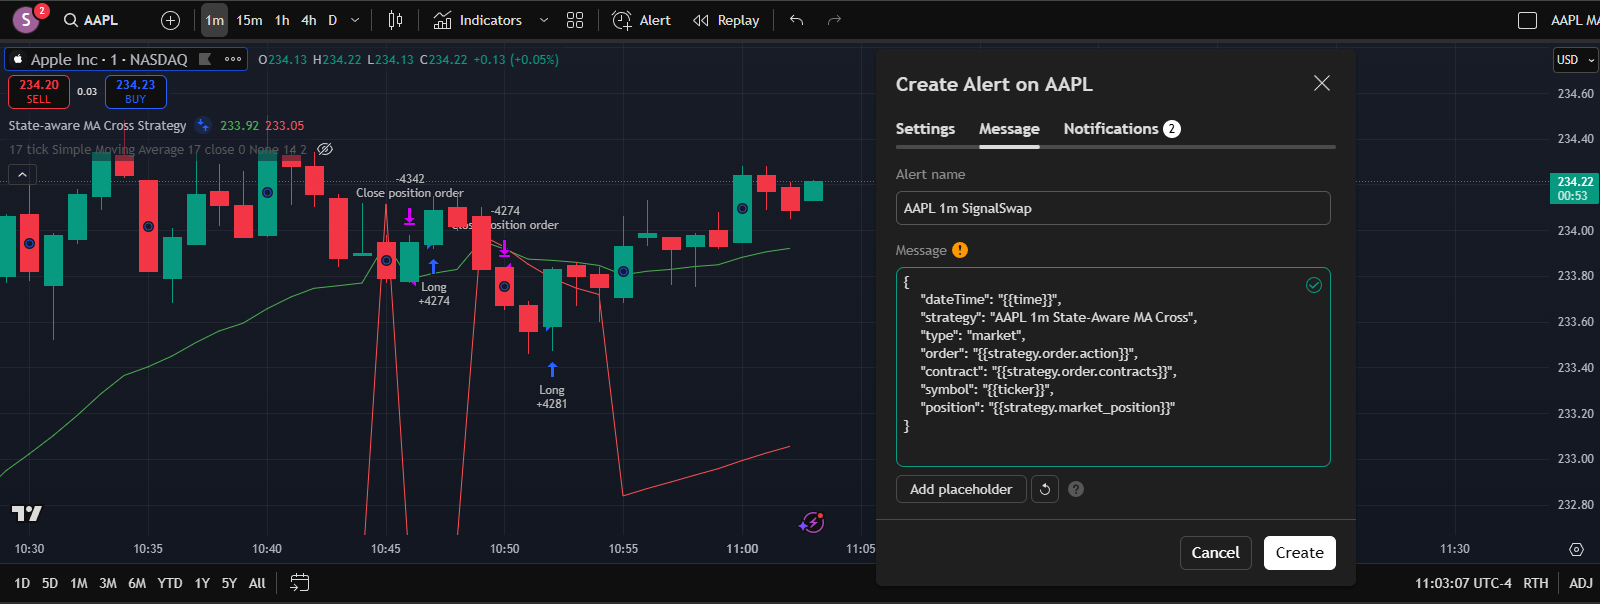Image resolution: width=1600 pixels, height=604 pixels.
Task: Collapse the indicator legend with the chevron
Action: click(x=22, y=174)
